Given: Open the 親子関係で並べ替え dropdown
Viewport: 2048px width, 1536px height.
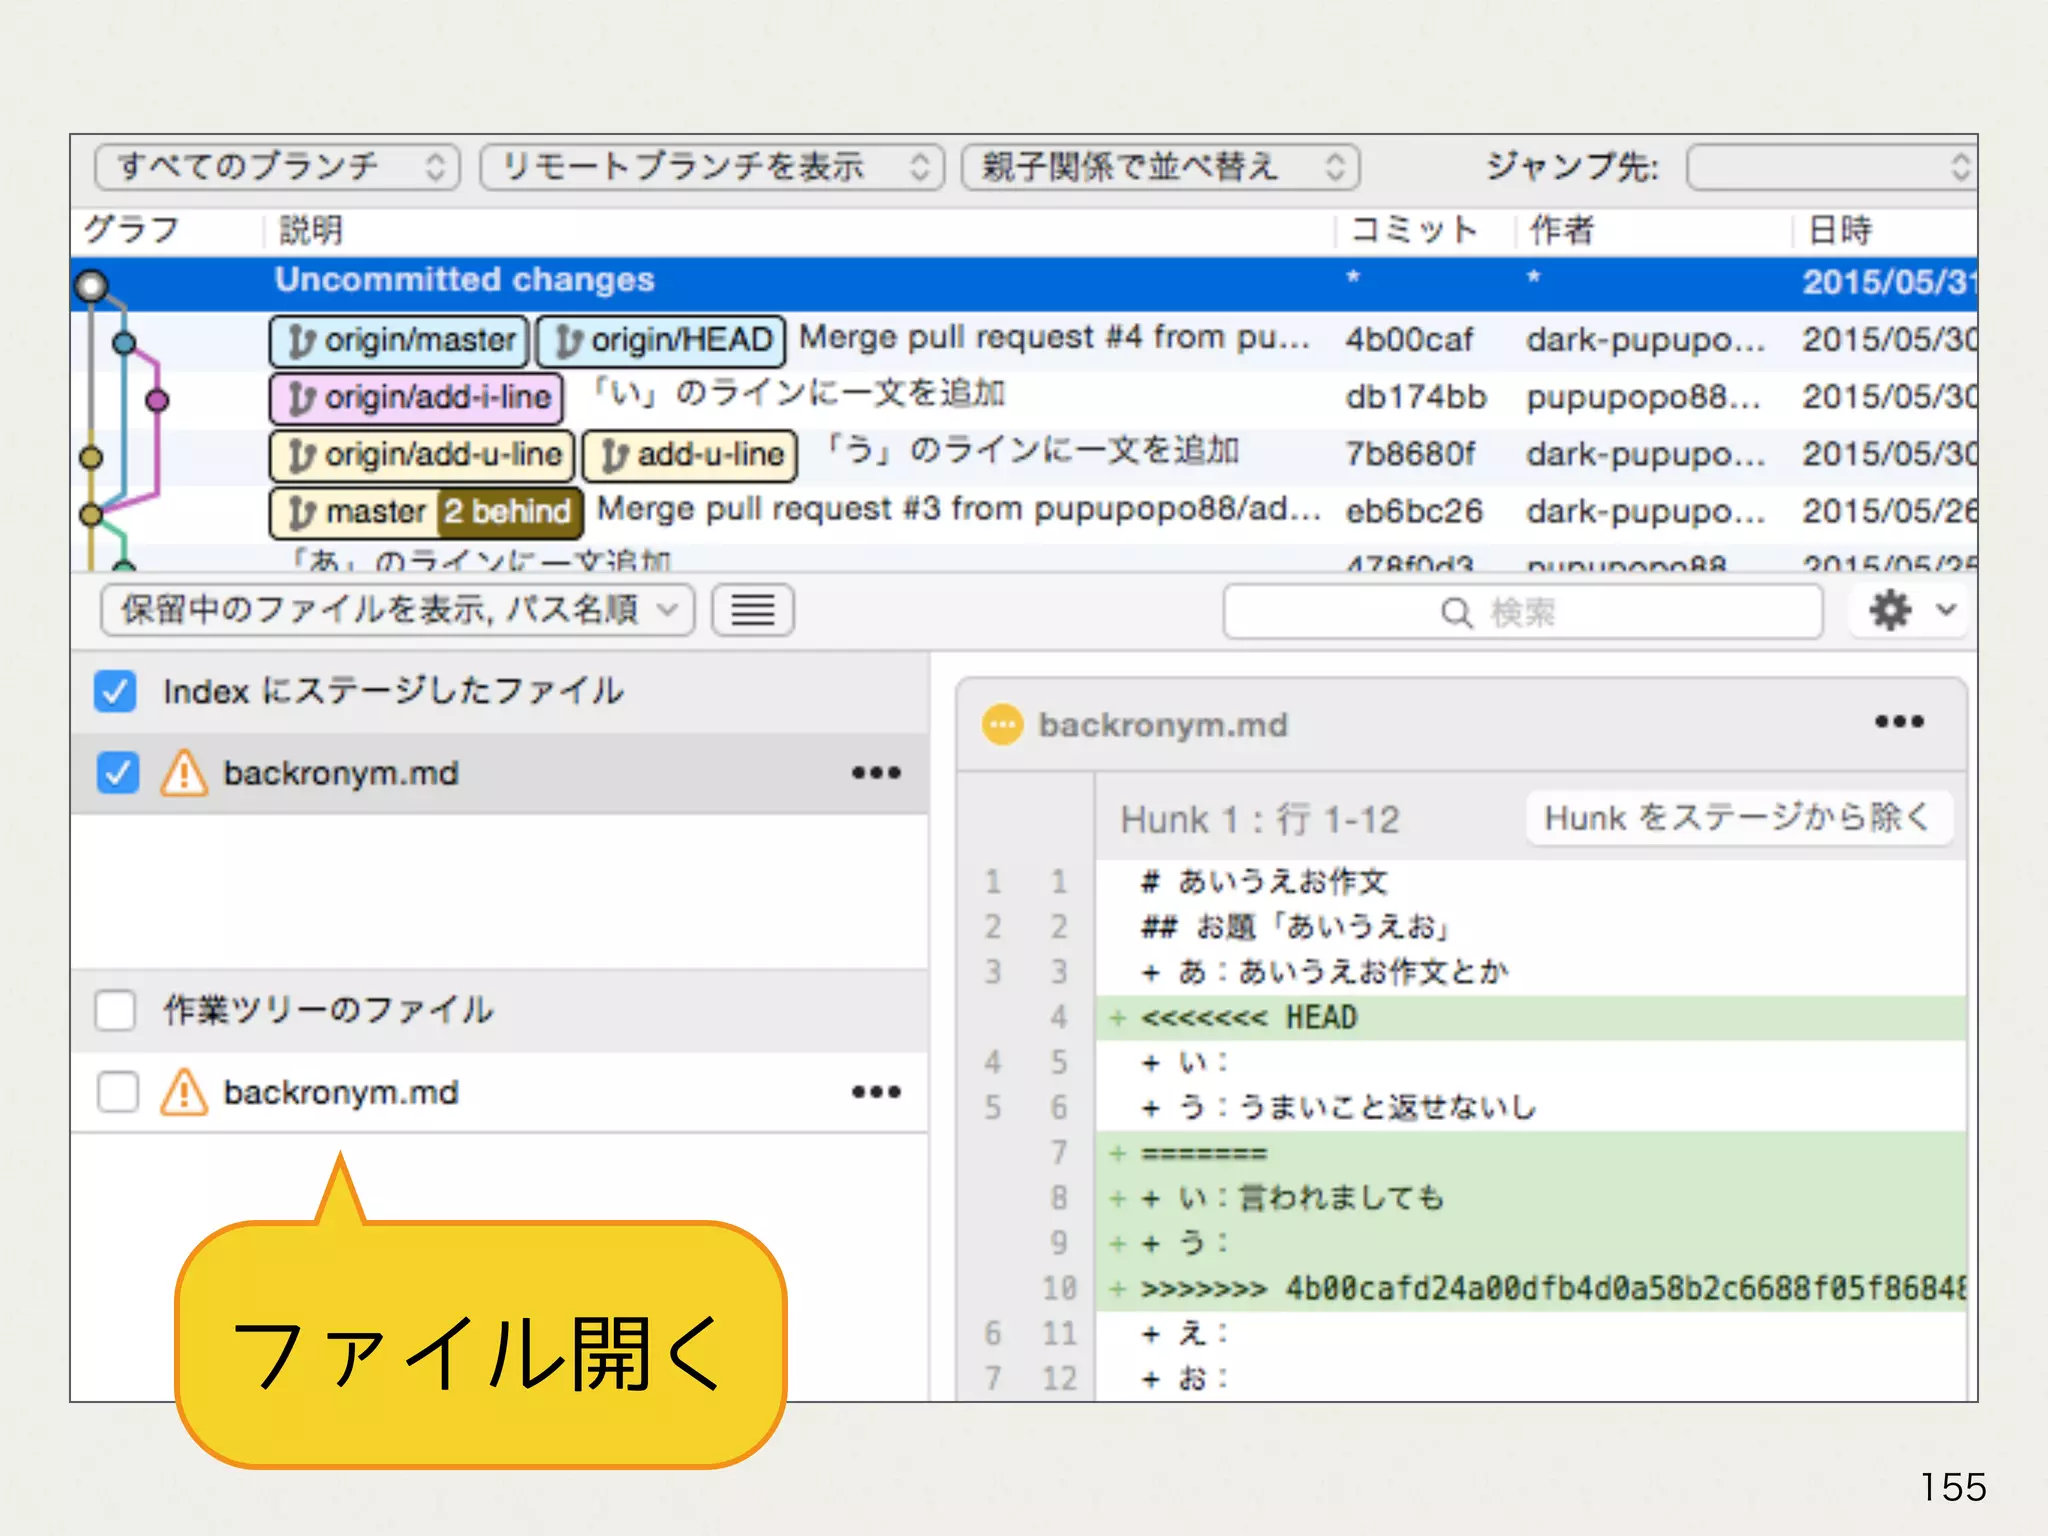Looking at the screenshot, I should (1159, 167).
